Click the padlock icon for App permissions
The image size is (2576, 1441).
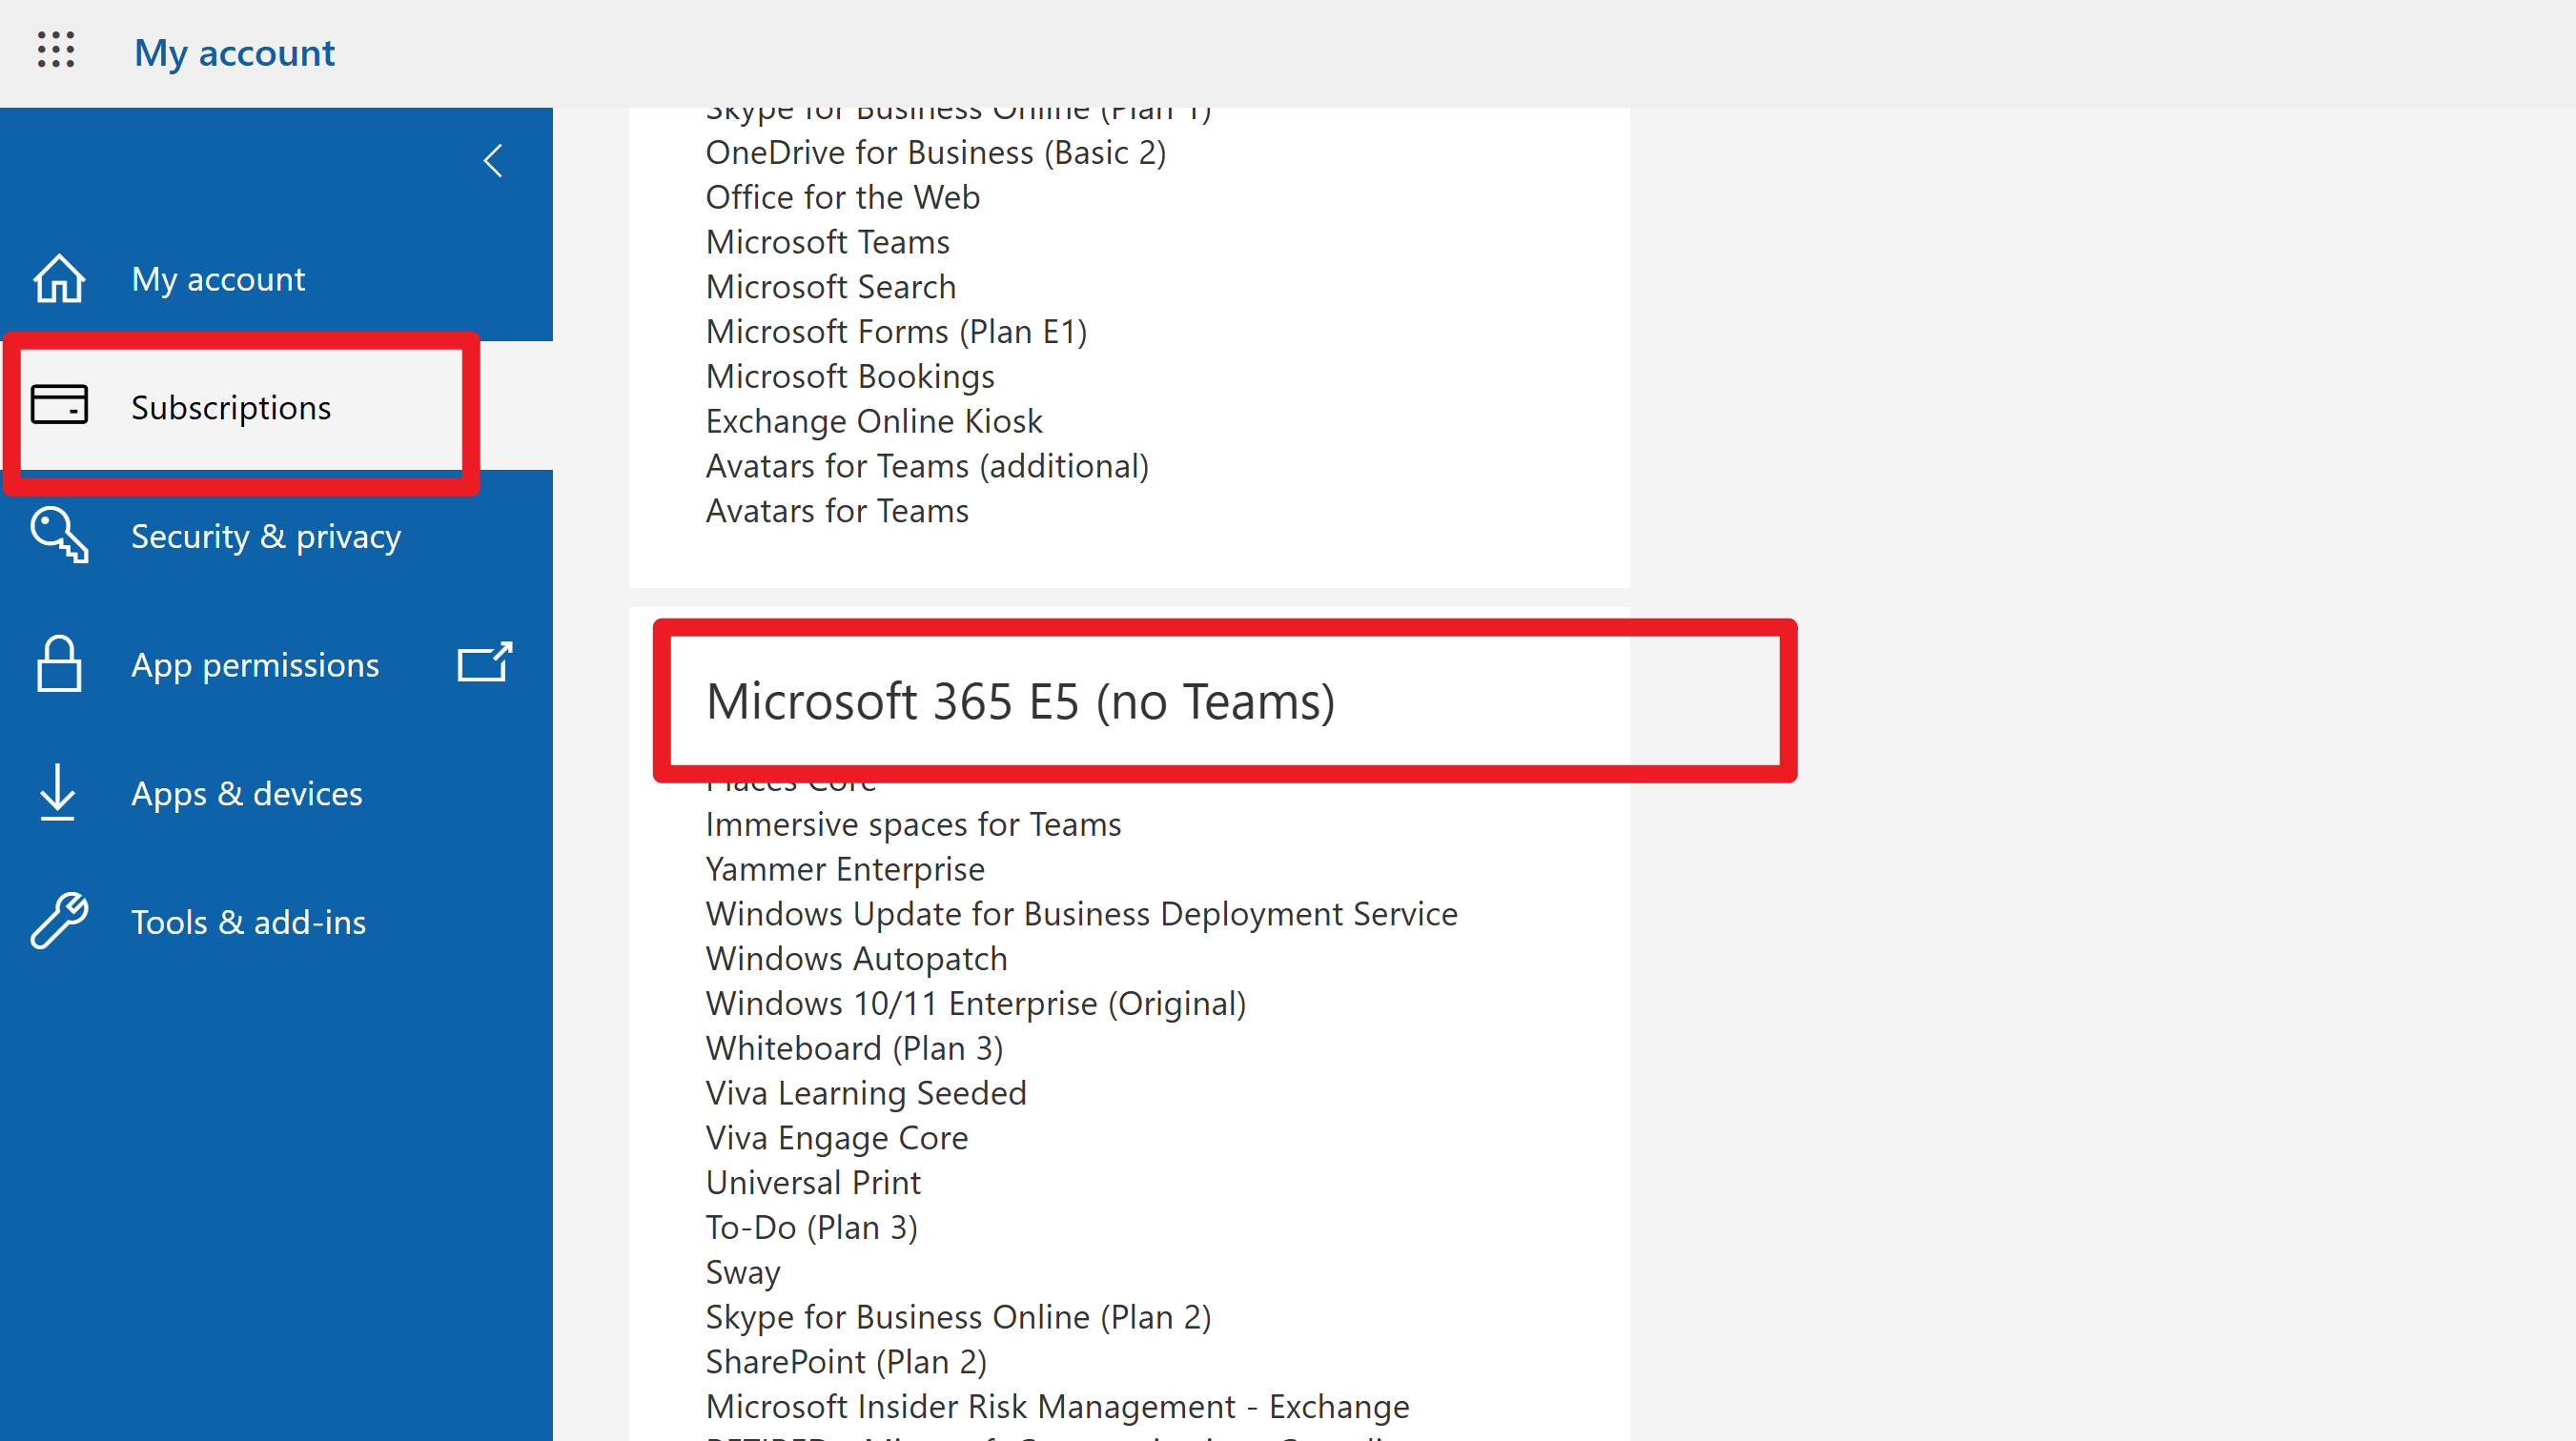coord(59,664)
